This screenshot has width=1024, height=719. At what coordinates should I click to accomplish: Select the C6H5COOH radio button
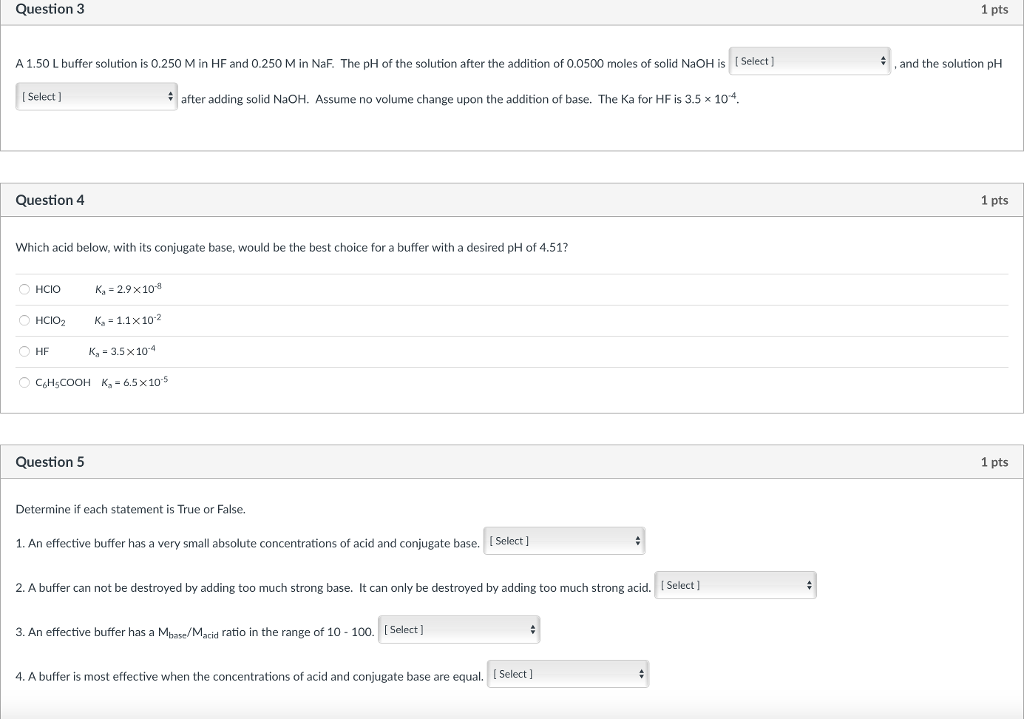coord(25,382)
